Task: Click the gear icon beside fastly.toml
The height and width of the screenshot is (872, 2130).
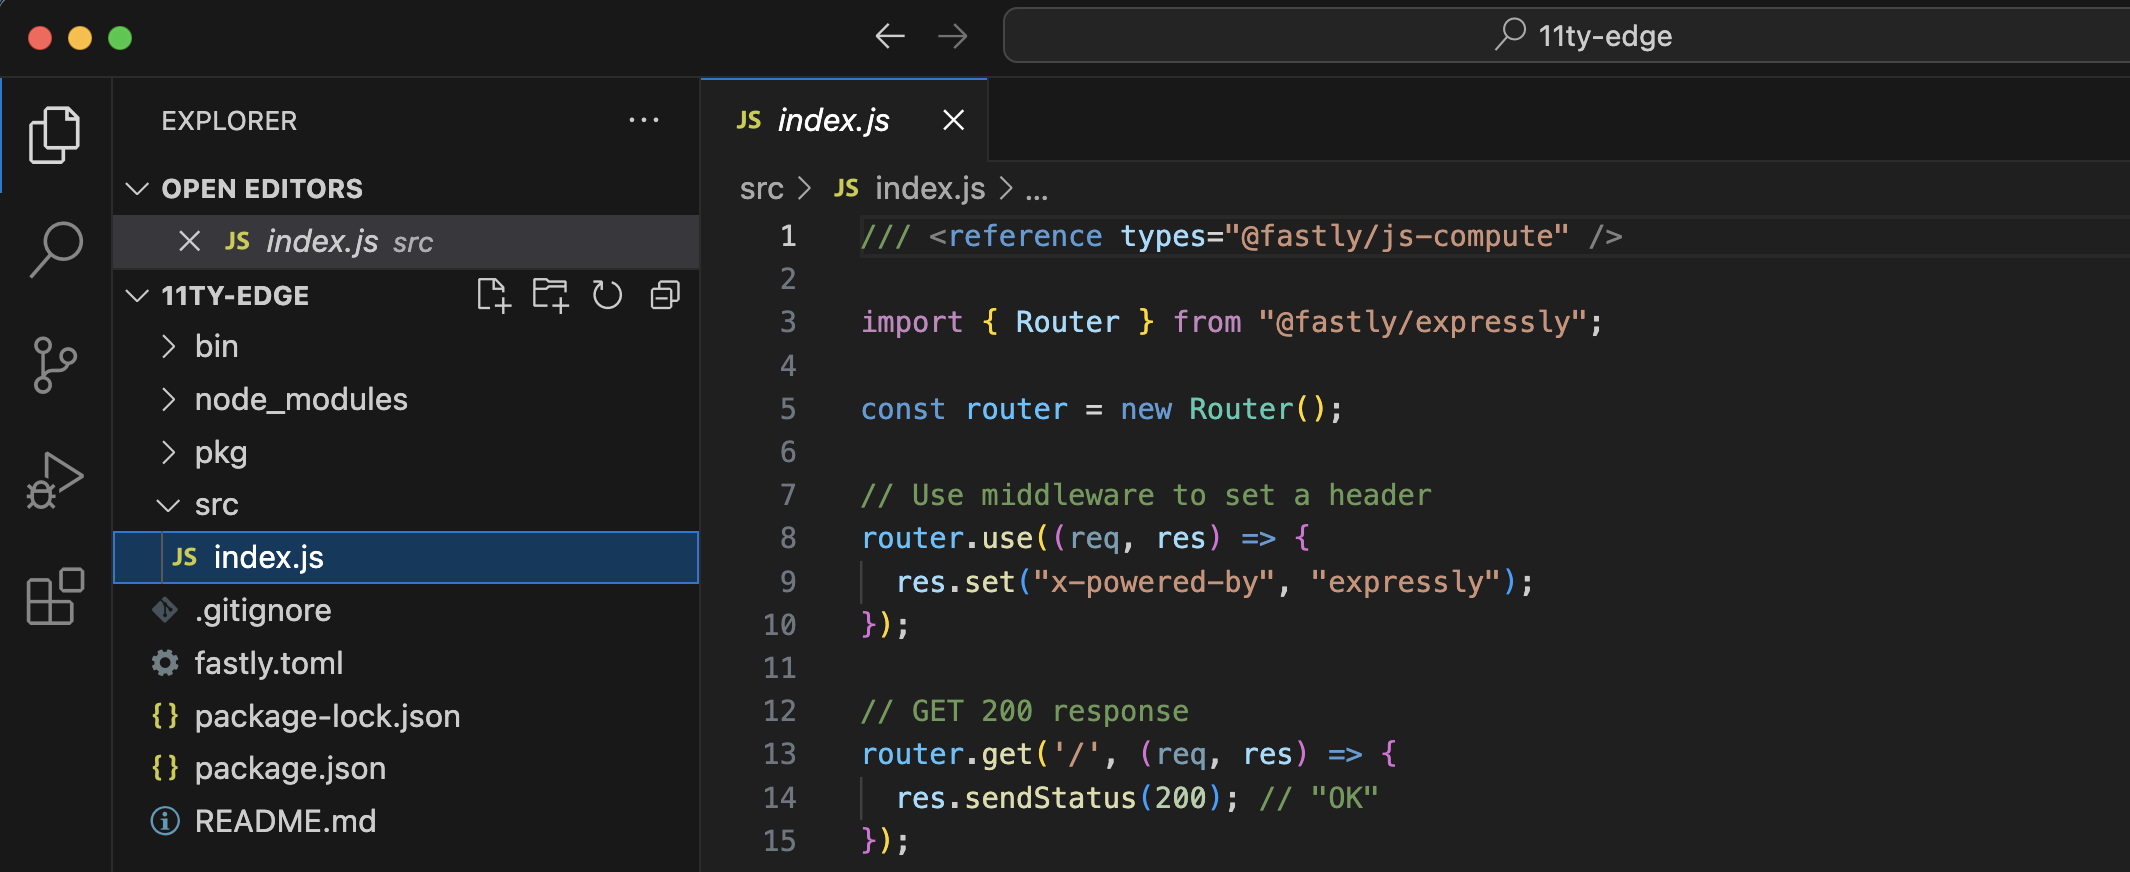Action: click(165, 663)
